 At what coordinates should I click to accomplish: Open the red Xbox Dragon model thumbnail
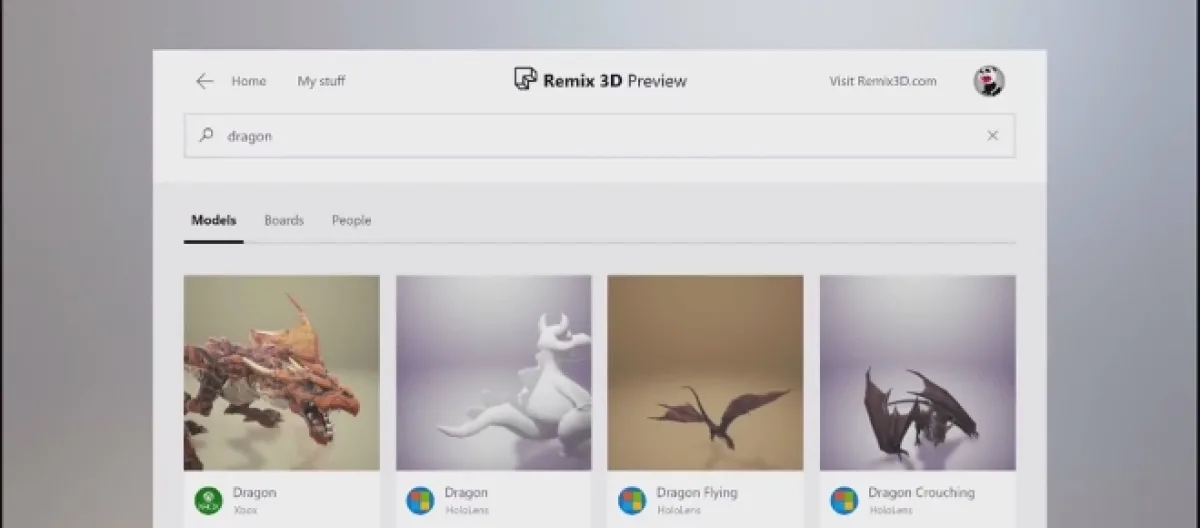click(282, 373)
